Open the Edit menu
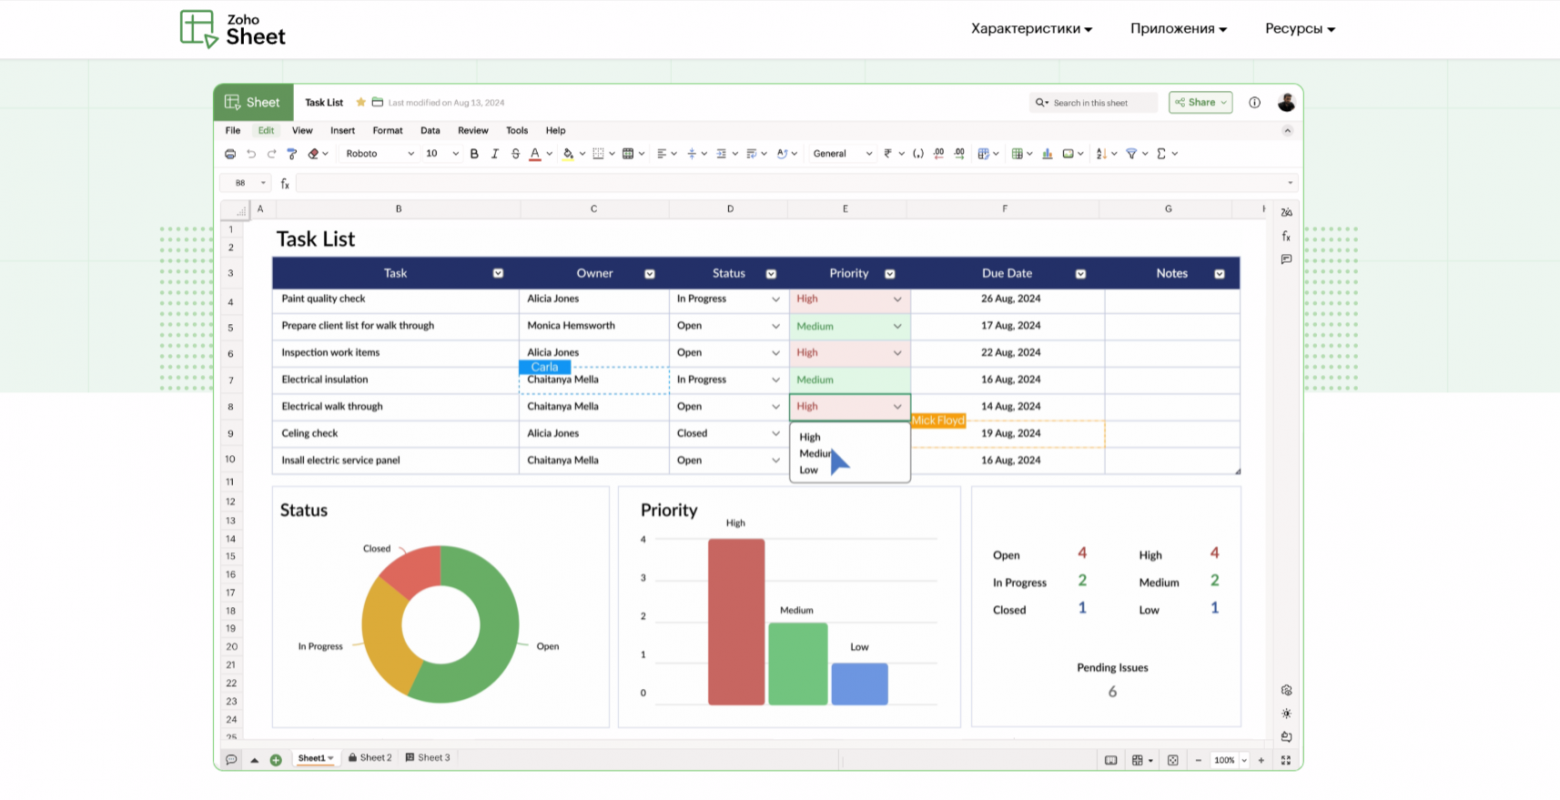 pyautogui.click(x=266, y=131)
